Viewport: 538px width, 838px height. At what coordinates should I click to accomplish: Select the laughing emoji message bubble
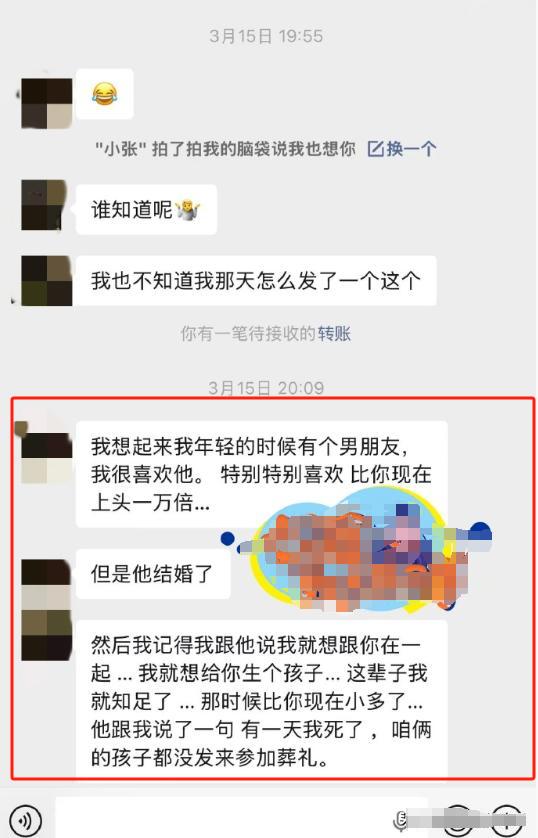[105, 95]
